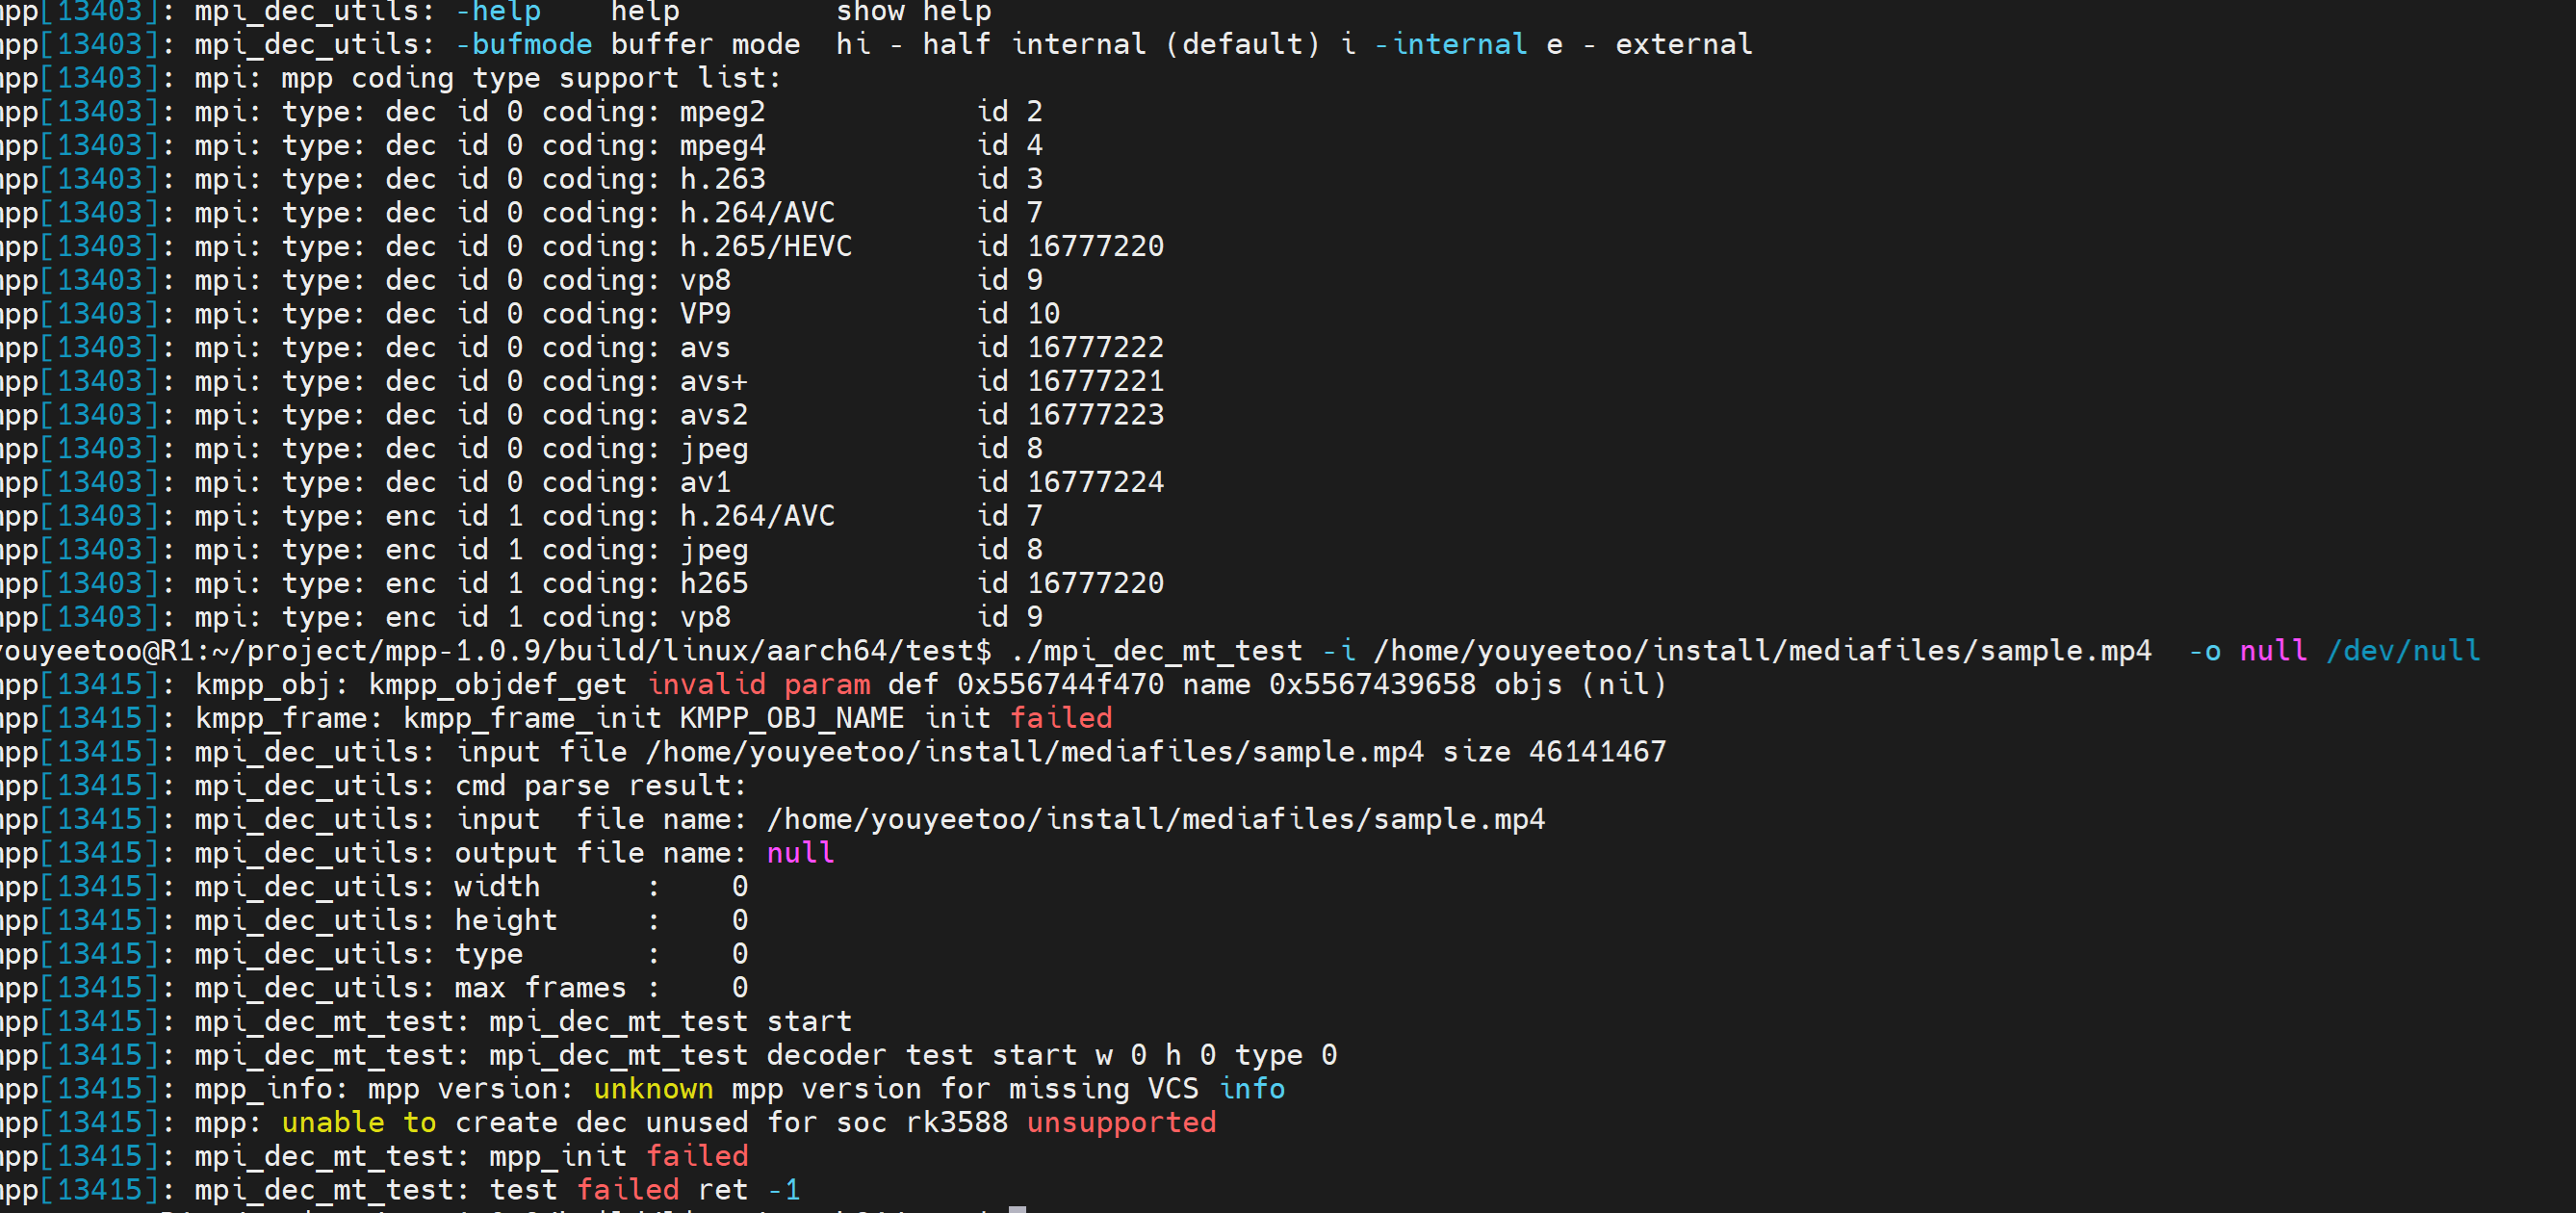Click the hex address 0x556744f470
The image size is (2576, 1213).
click(1060, 684)
